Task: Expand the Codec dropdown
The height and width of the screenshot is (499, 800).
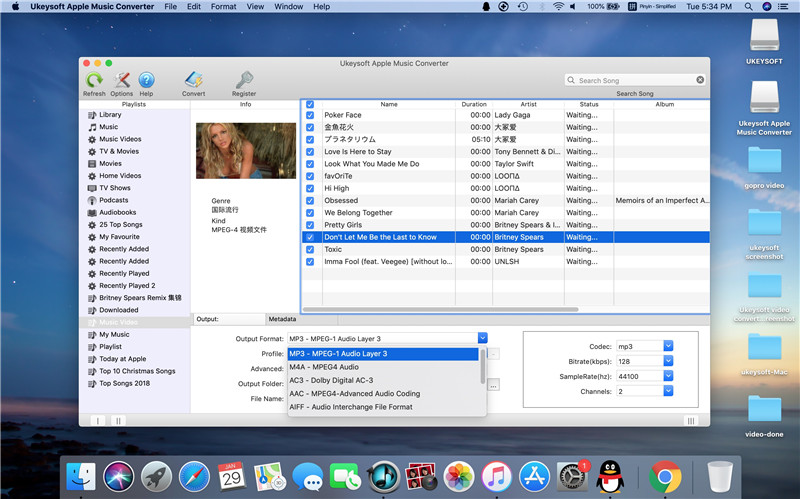Action: click(x=668, y=346)
